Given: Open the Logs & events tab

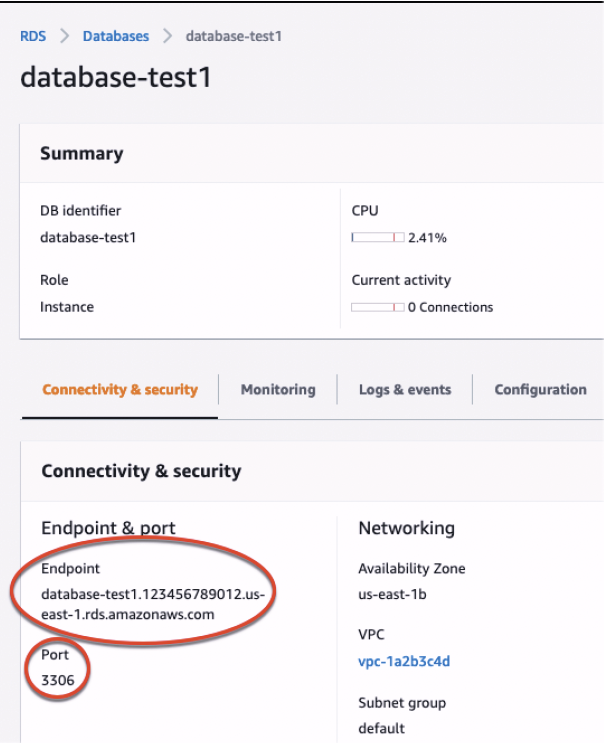Looking at the screenshot, I should 405,390.
